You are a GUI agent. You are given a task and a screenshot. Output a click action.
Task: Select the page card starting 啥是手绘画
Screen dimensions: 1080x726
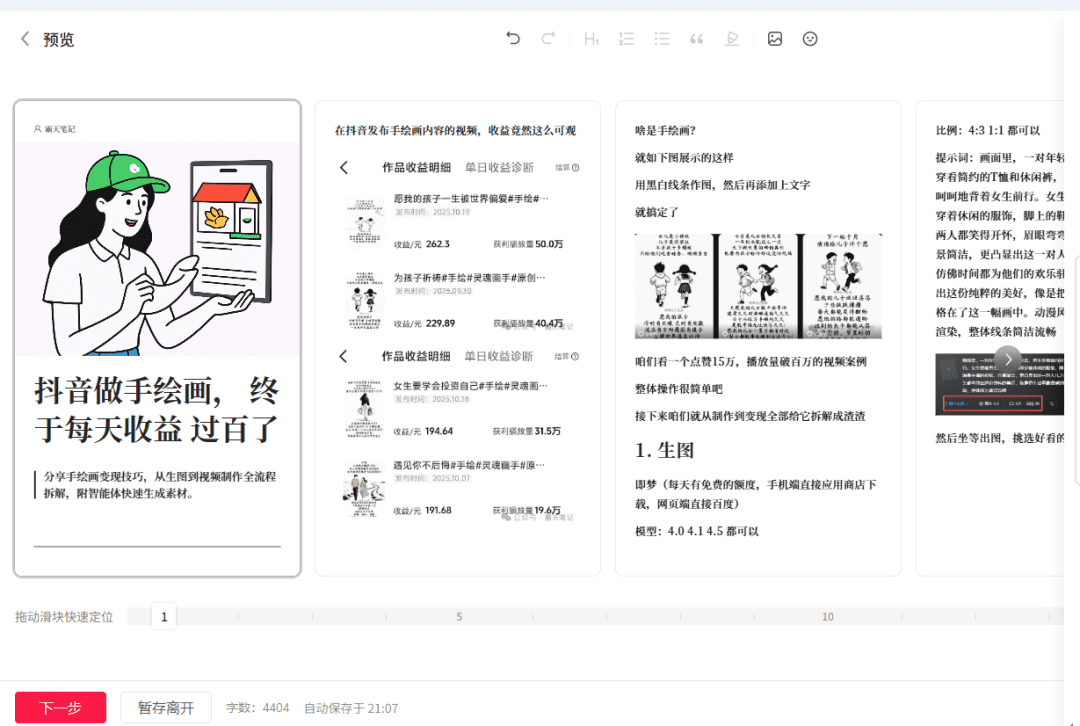click(x=758, y=338)
